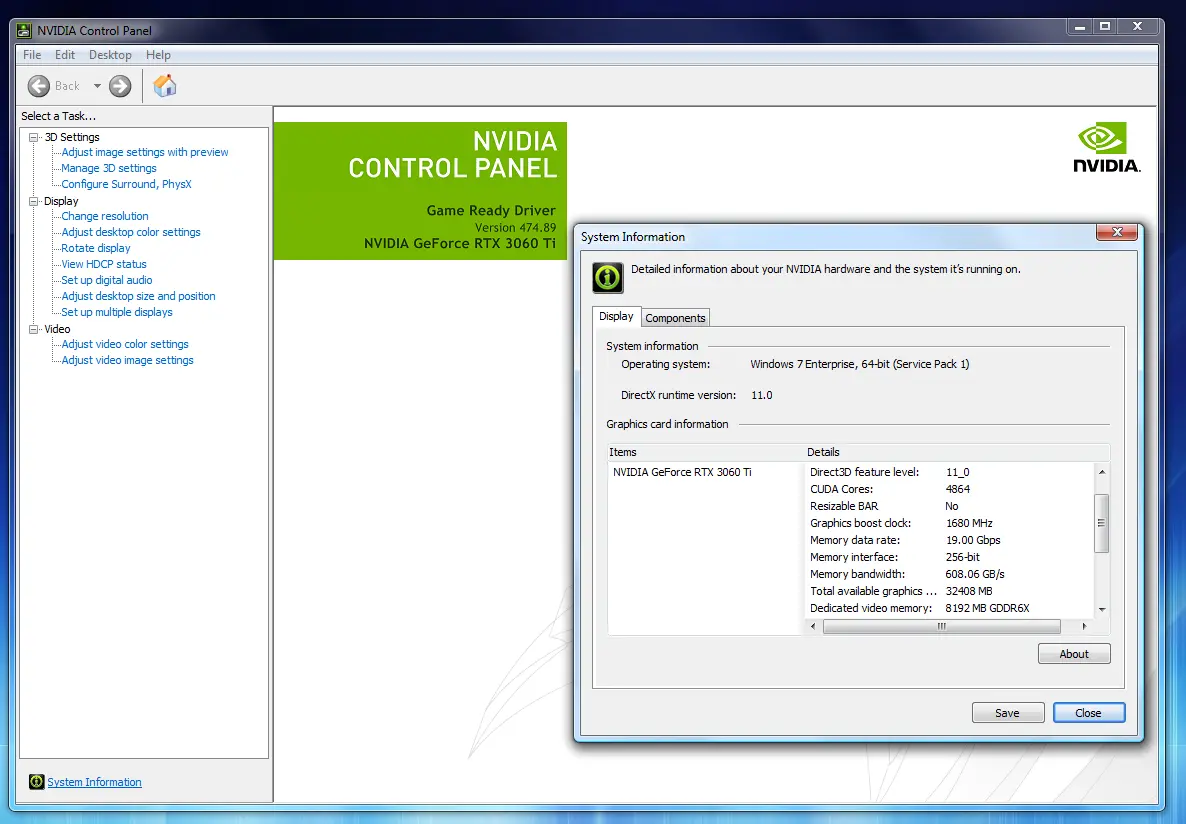Minimize the NVIDIA Control Panel window
1186x824 pixels.
click(x=1079, y=26)
